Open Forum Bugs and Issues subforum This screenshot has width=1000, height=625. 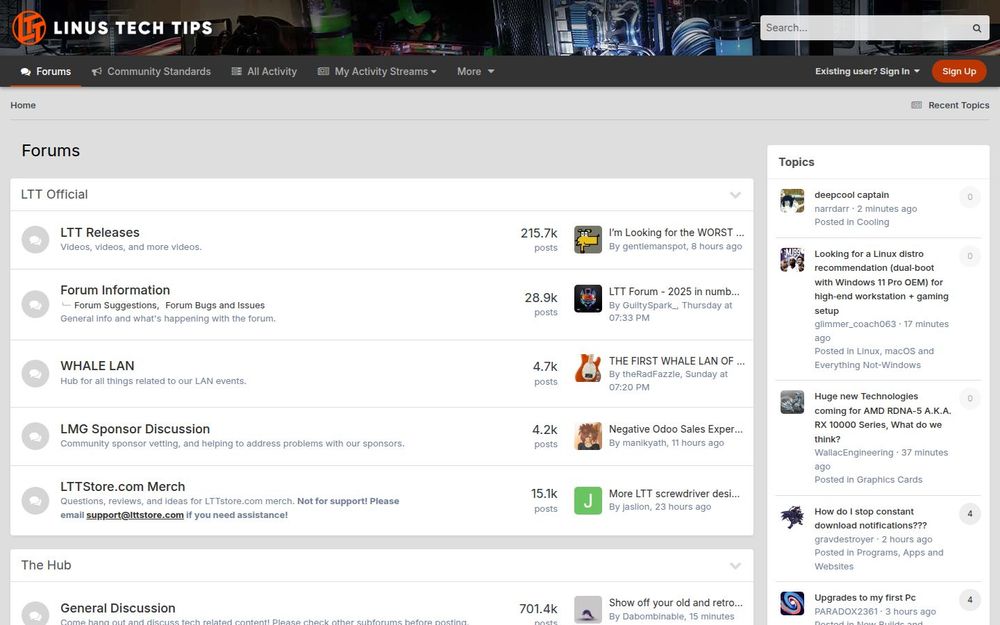click(x=215, y=305)
